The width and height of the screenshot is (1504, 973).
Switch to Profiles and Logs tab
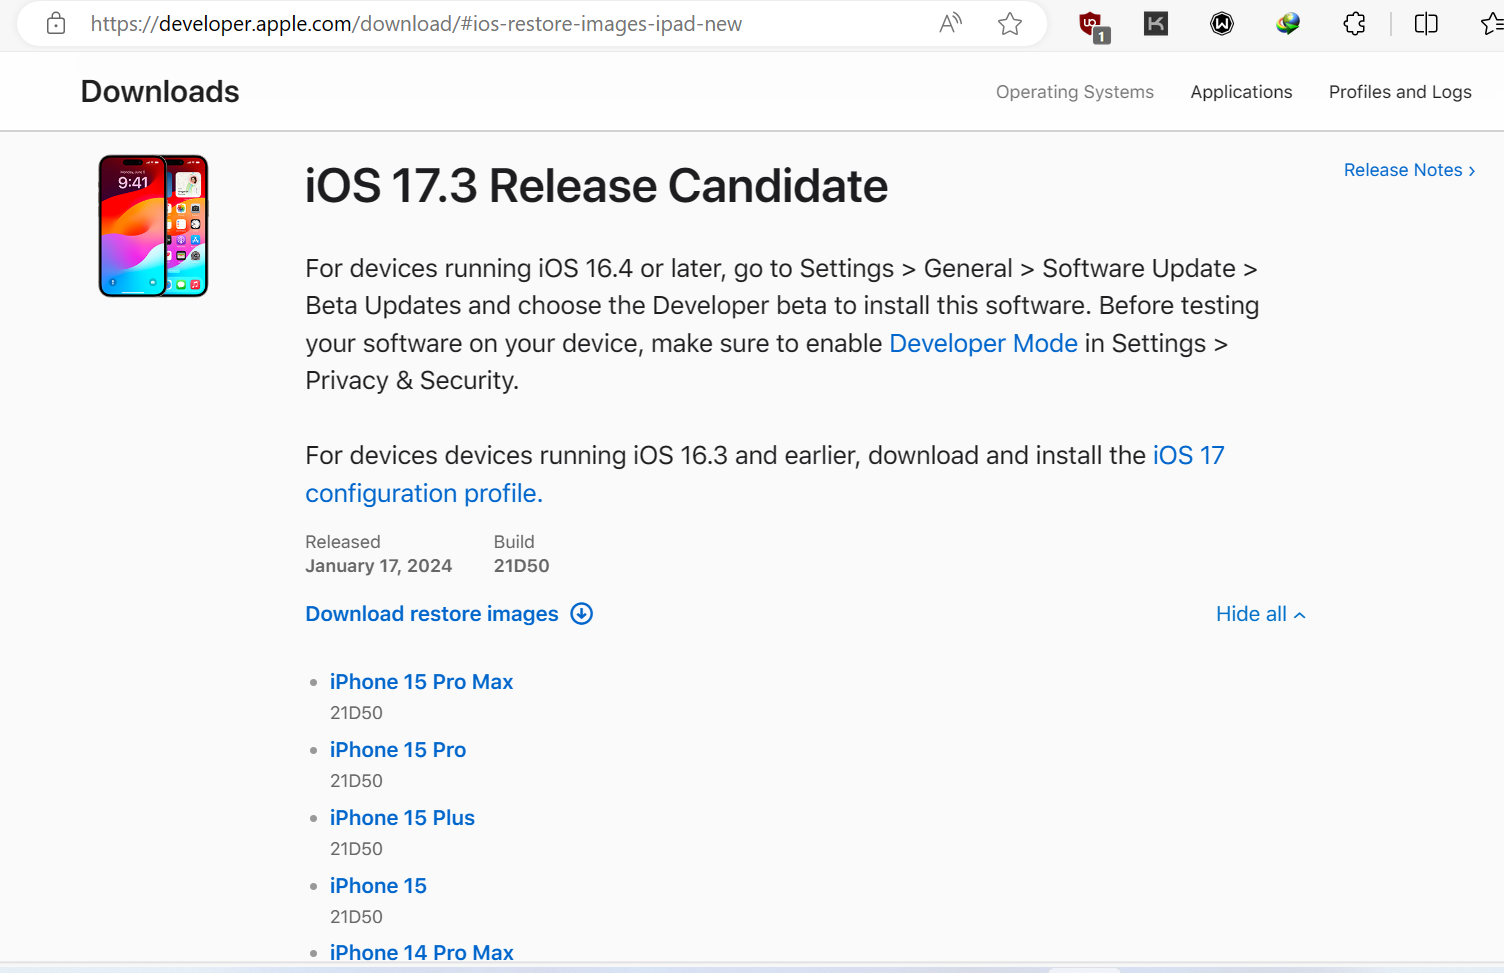1400,92
